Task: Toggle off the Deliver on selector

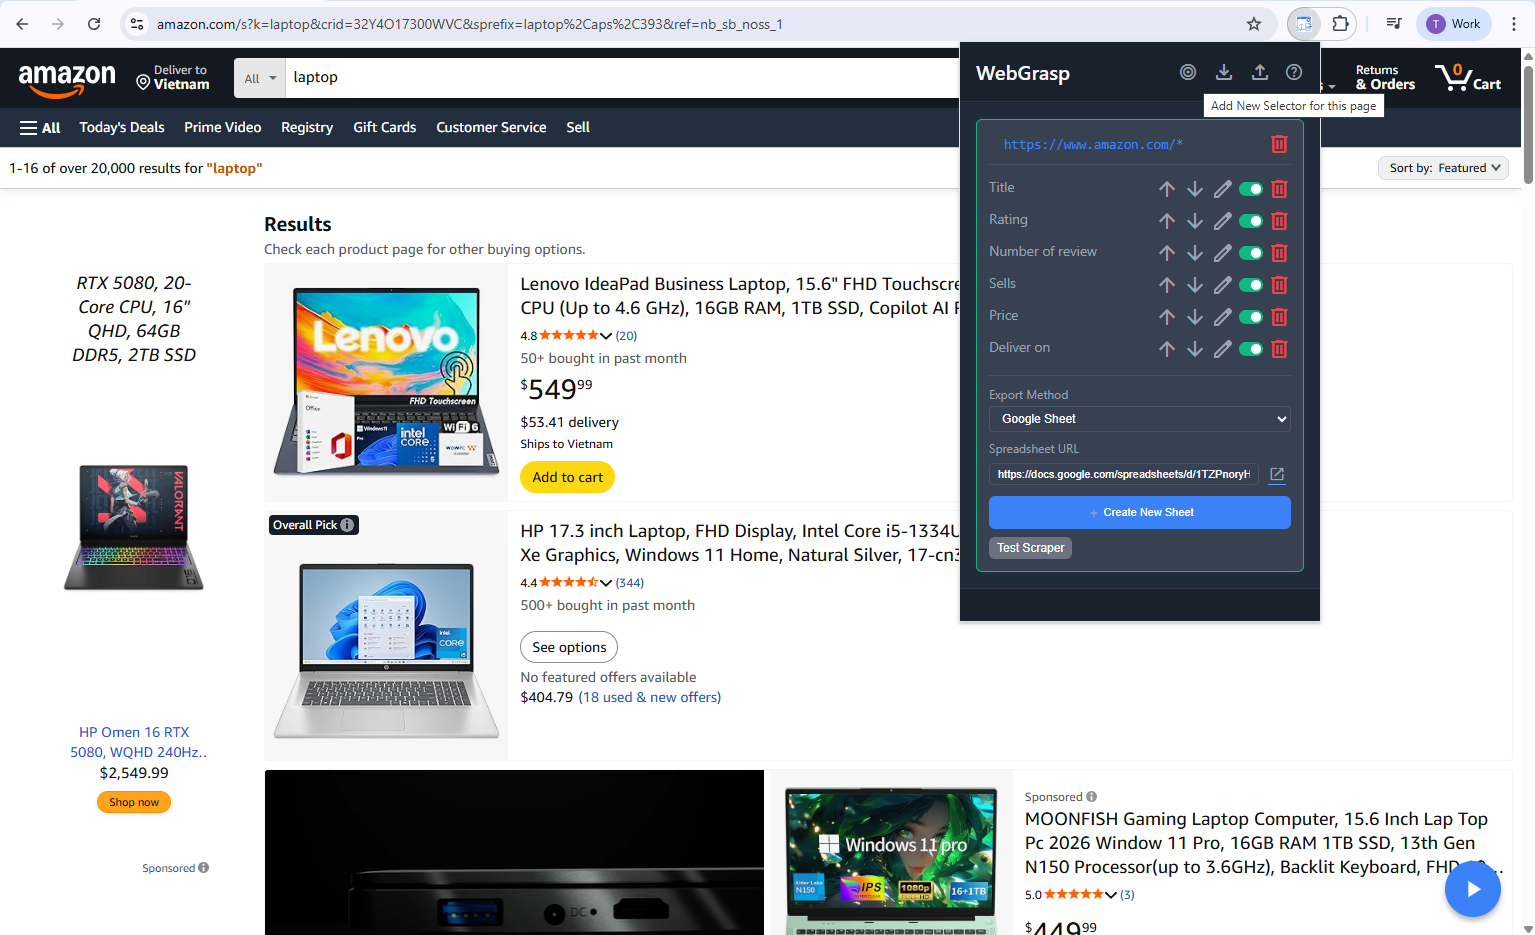Action: click(x=1250, y=349)
